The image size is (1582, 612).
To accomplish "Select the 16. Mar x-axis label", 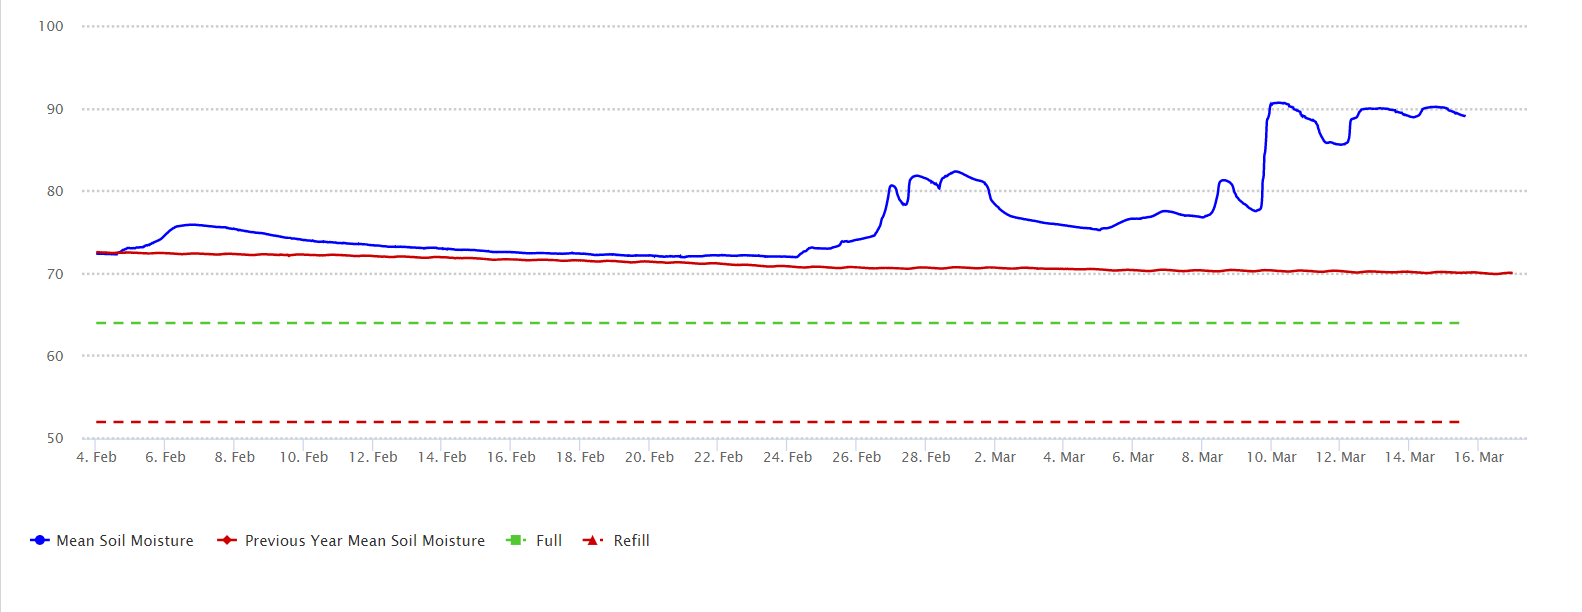I will (x=1479, y=457).
